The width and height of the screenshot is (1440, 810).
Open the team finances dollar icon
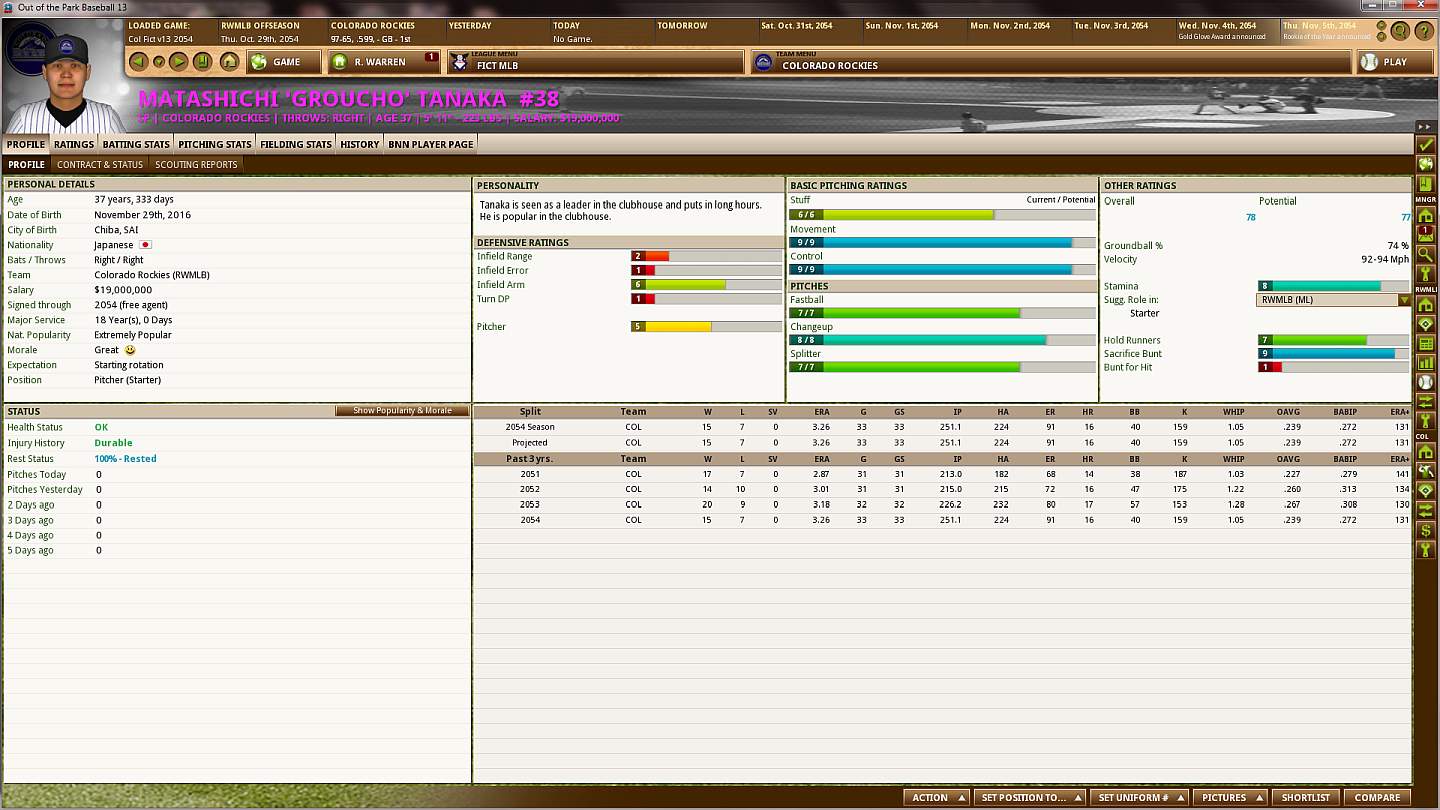point(1426,530)
